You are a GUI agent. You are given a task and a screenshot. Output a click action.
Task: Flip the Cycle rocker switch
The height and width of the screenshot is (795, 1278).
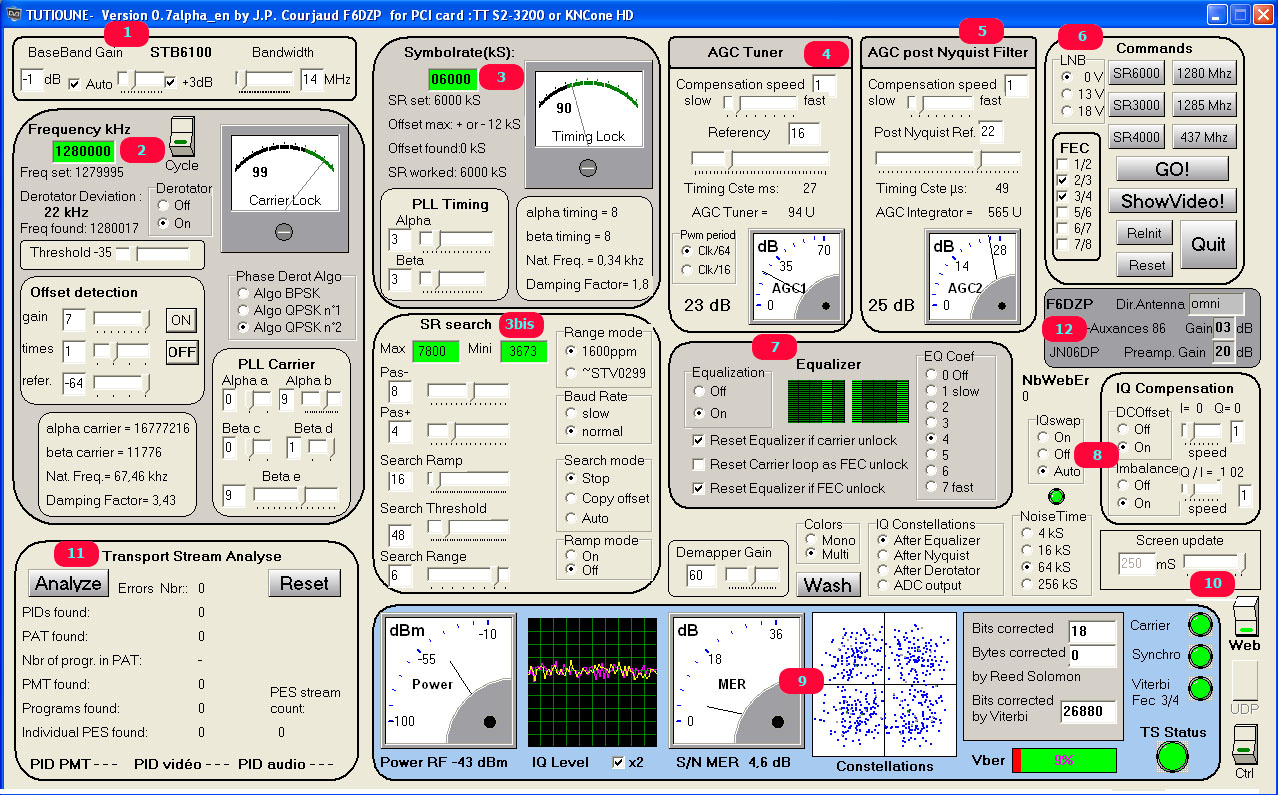coord(181,137)
